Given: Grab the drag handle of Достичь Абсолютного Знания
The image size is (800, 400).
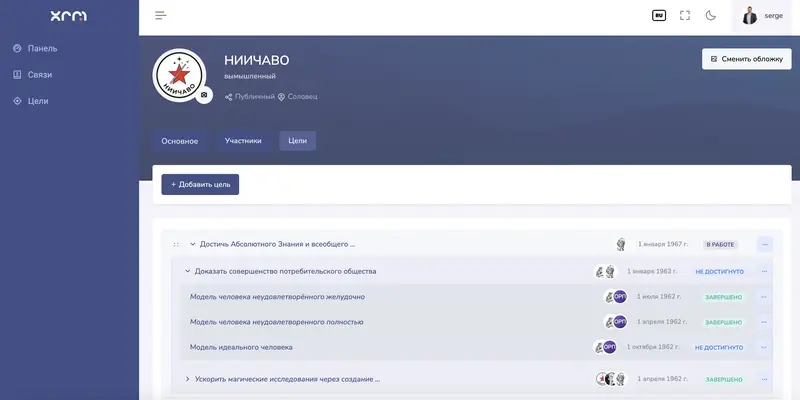Looking at the screenshot, I should 176,244.
